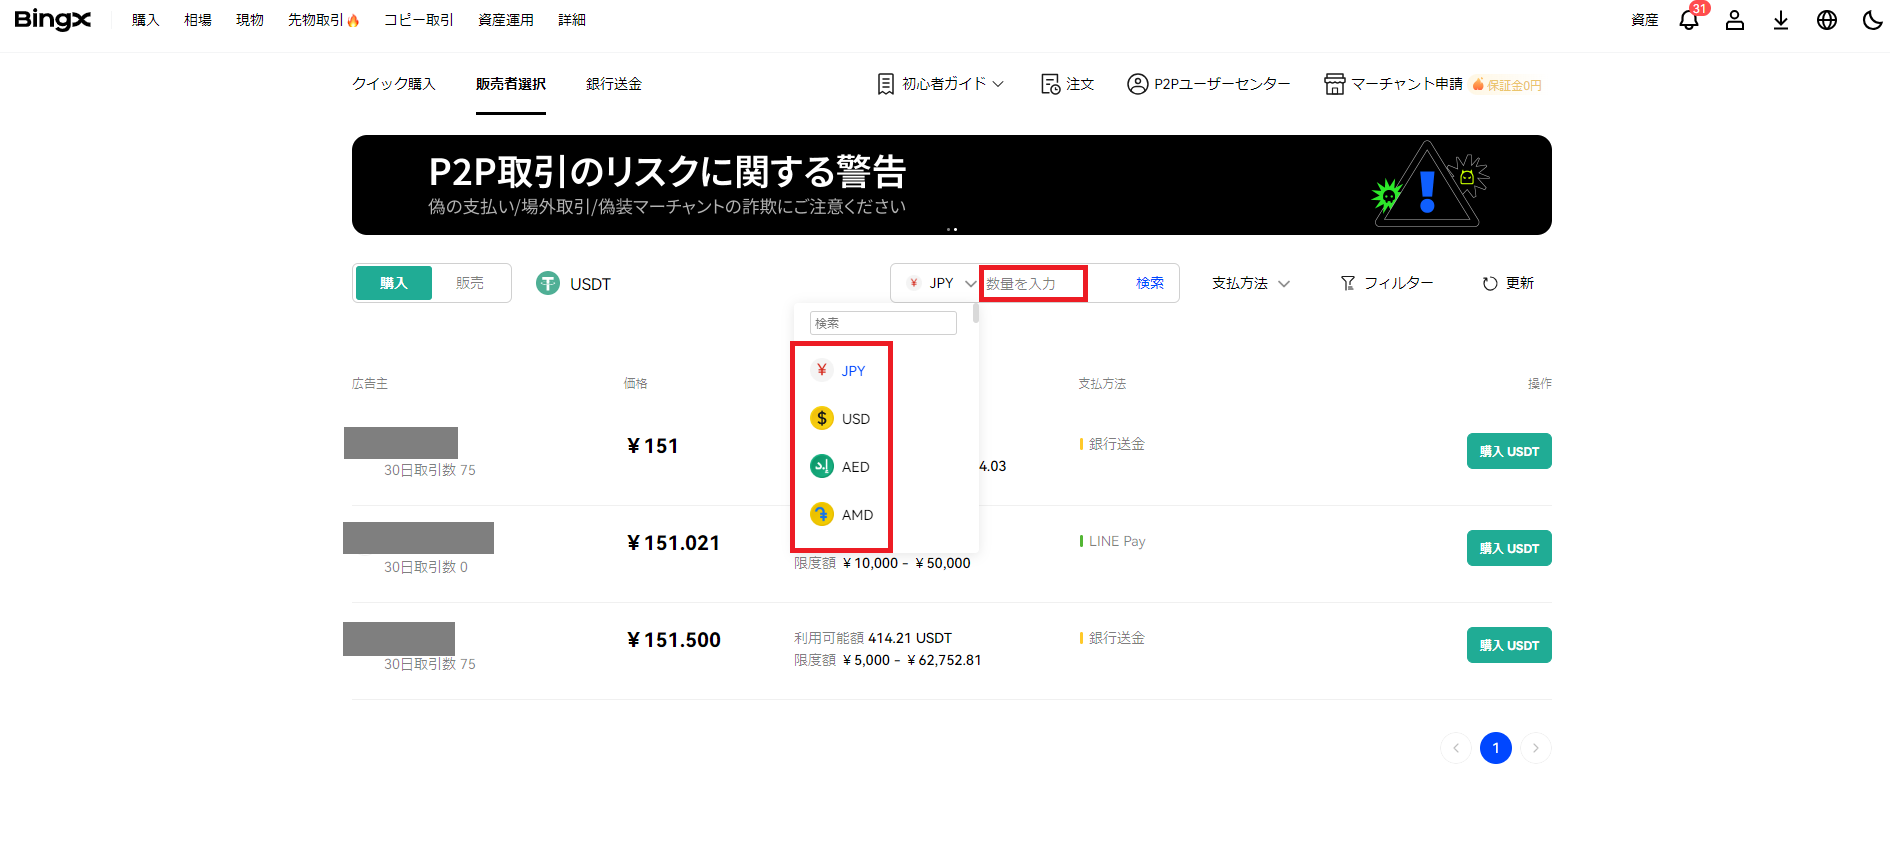The width and height of the screenshot is (1890, 853).
Task: Open the 資産運用 menu
Action: (506, 20)
